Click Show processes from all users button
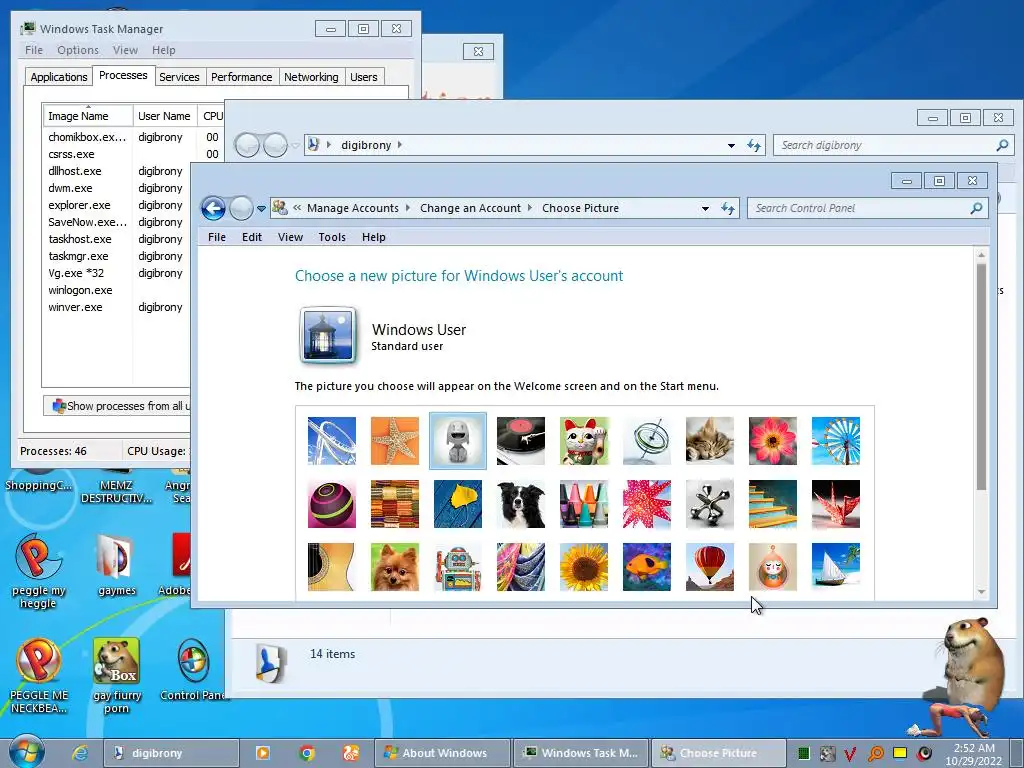 118,406
